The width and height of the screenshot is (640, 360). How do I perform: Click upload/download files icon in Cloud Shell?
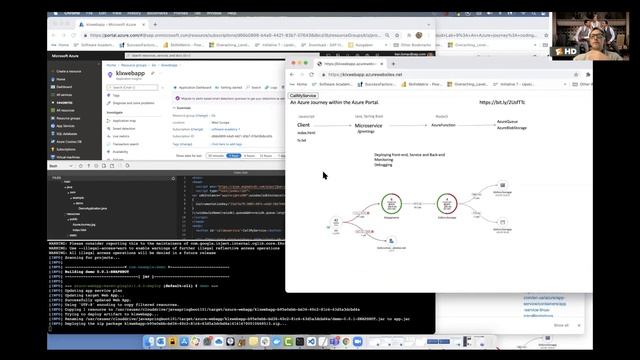coord(104,166)
